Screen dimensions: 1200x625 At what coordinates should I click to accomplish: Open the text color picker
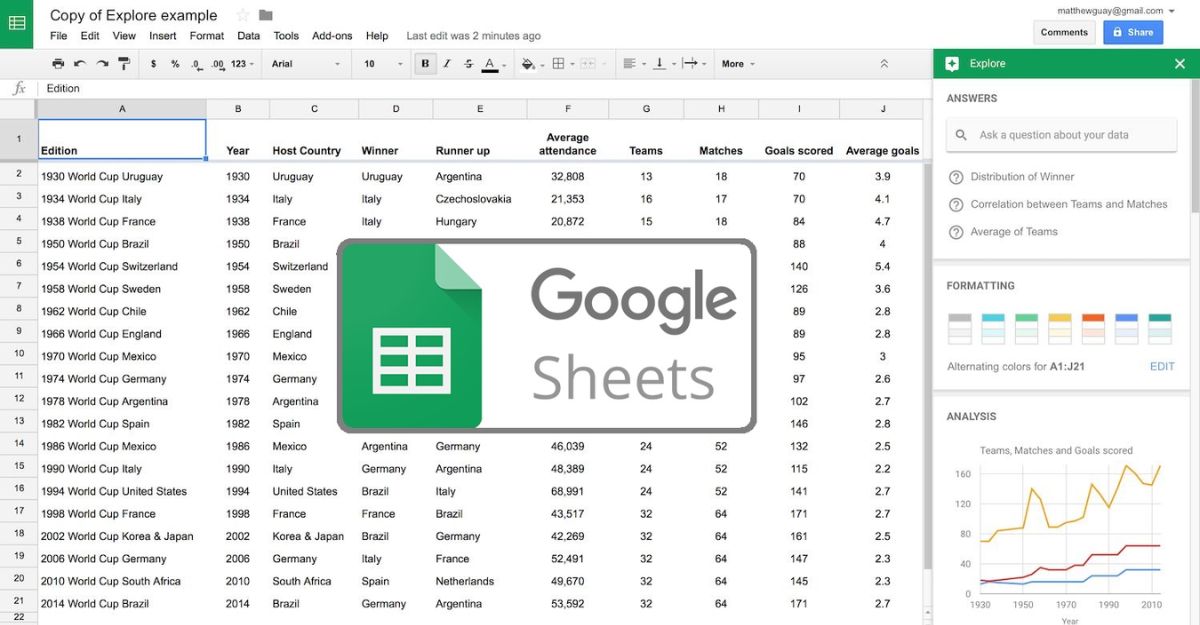[492, 64]
